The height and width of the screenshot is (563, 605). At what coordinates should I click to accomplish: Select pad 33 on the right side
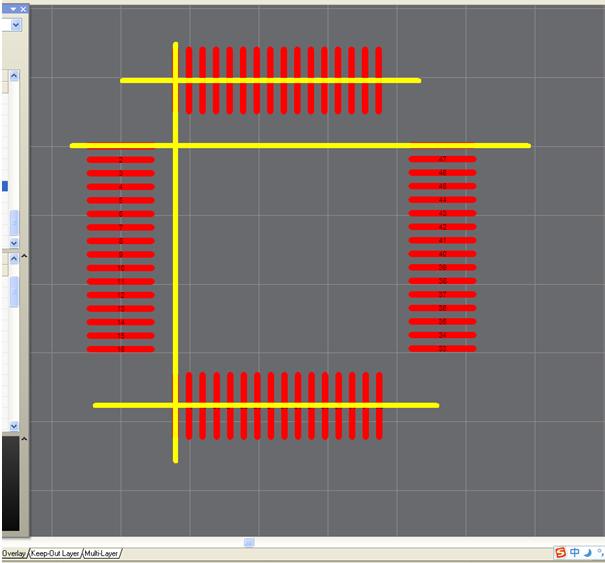(443, 348)
